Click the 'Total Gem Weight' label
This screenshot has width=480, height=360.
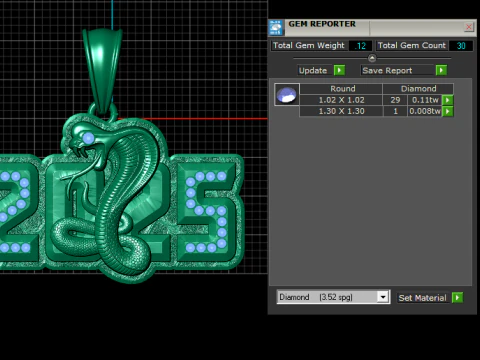(309, 45)
